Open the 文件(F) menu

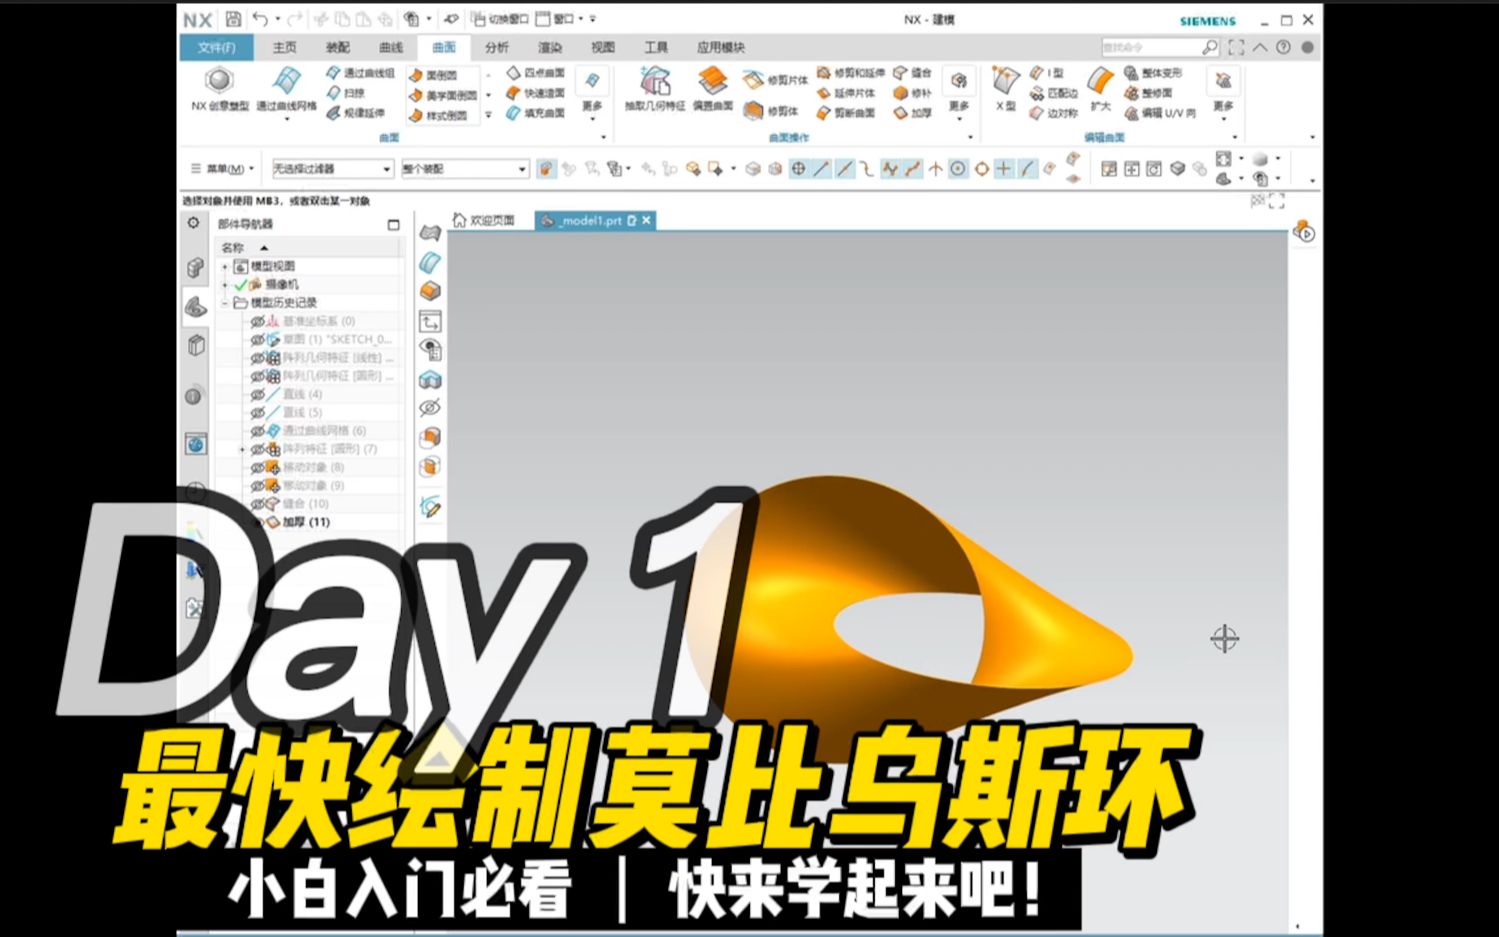click(x=217, y=47)
